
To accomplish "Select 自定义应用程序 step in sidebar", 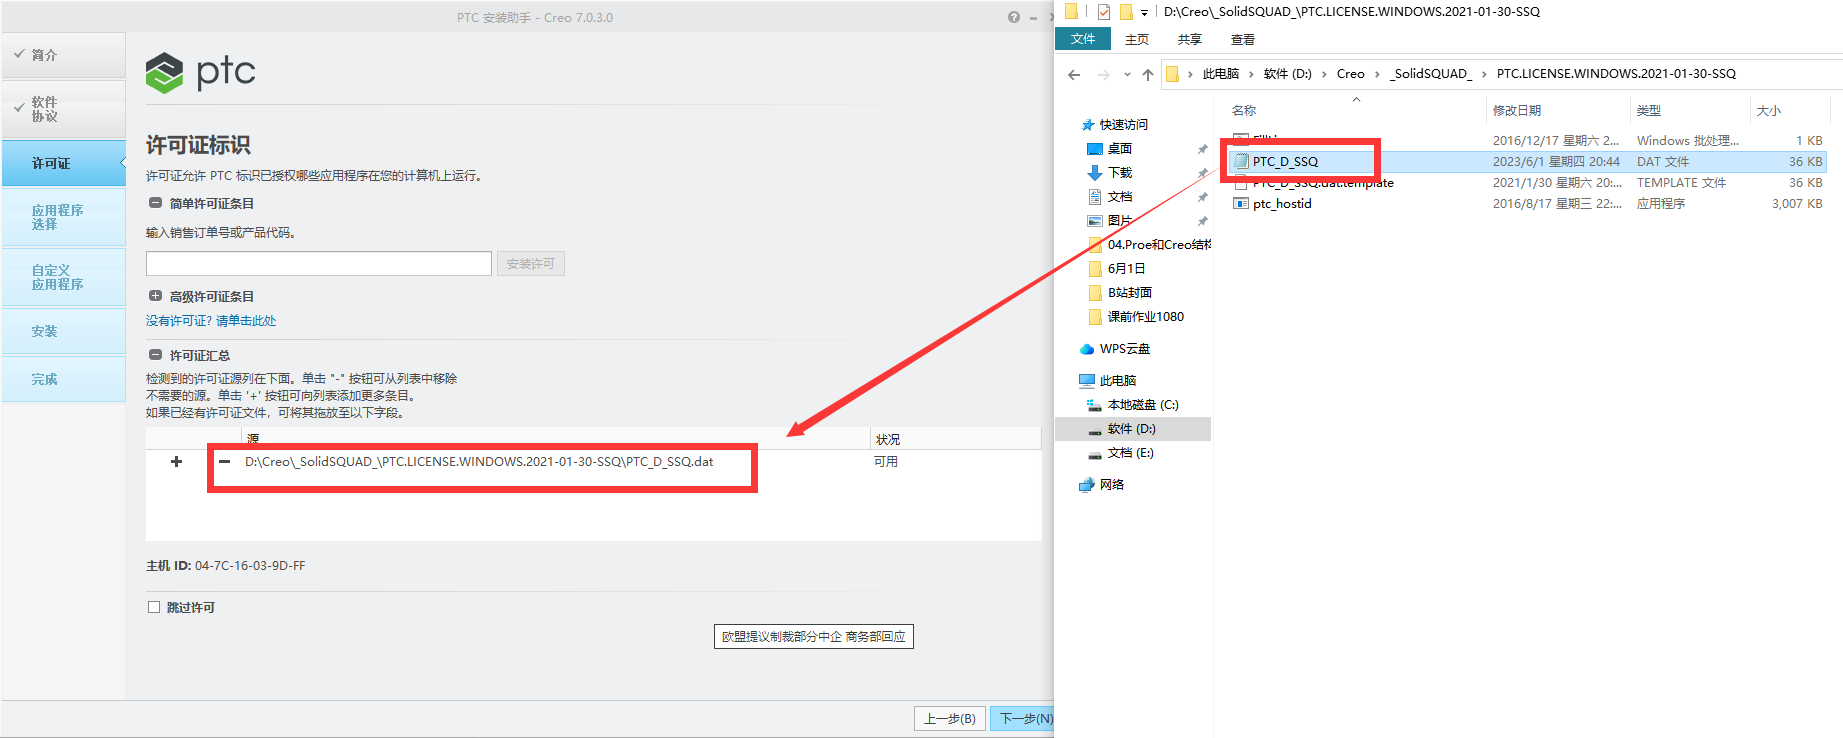I will pos(63,277).
